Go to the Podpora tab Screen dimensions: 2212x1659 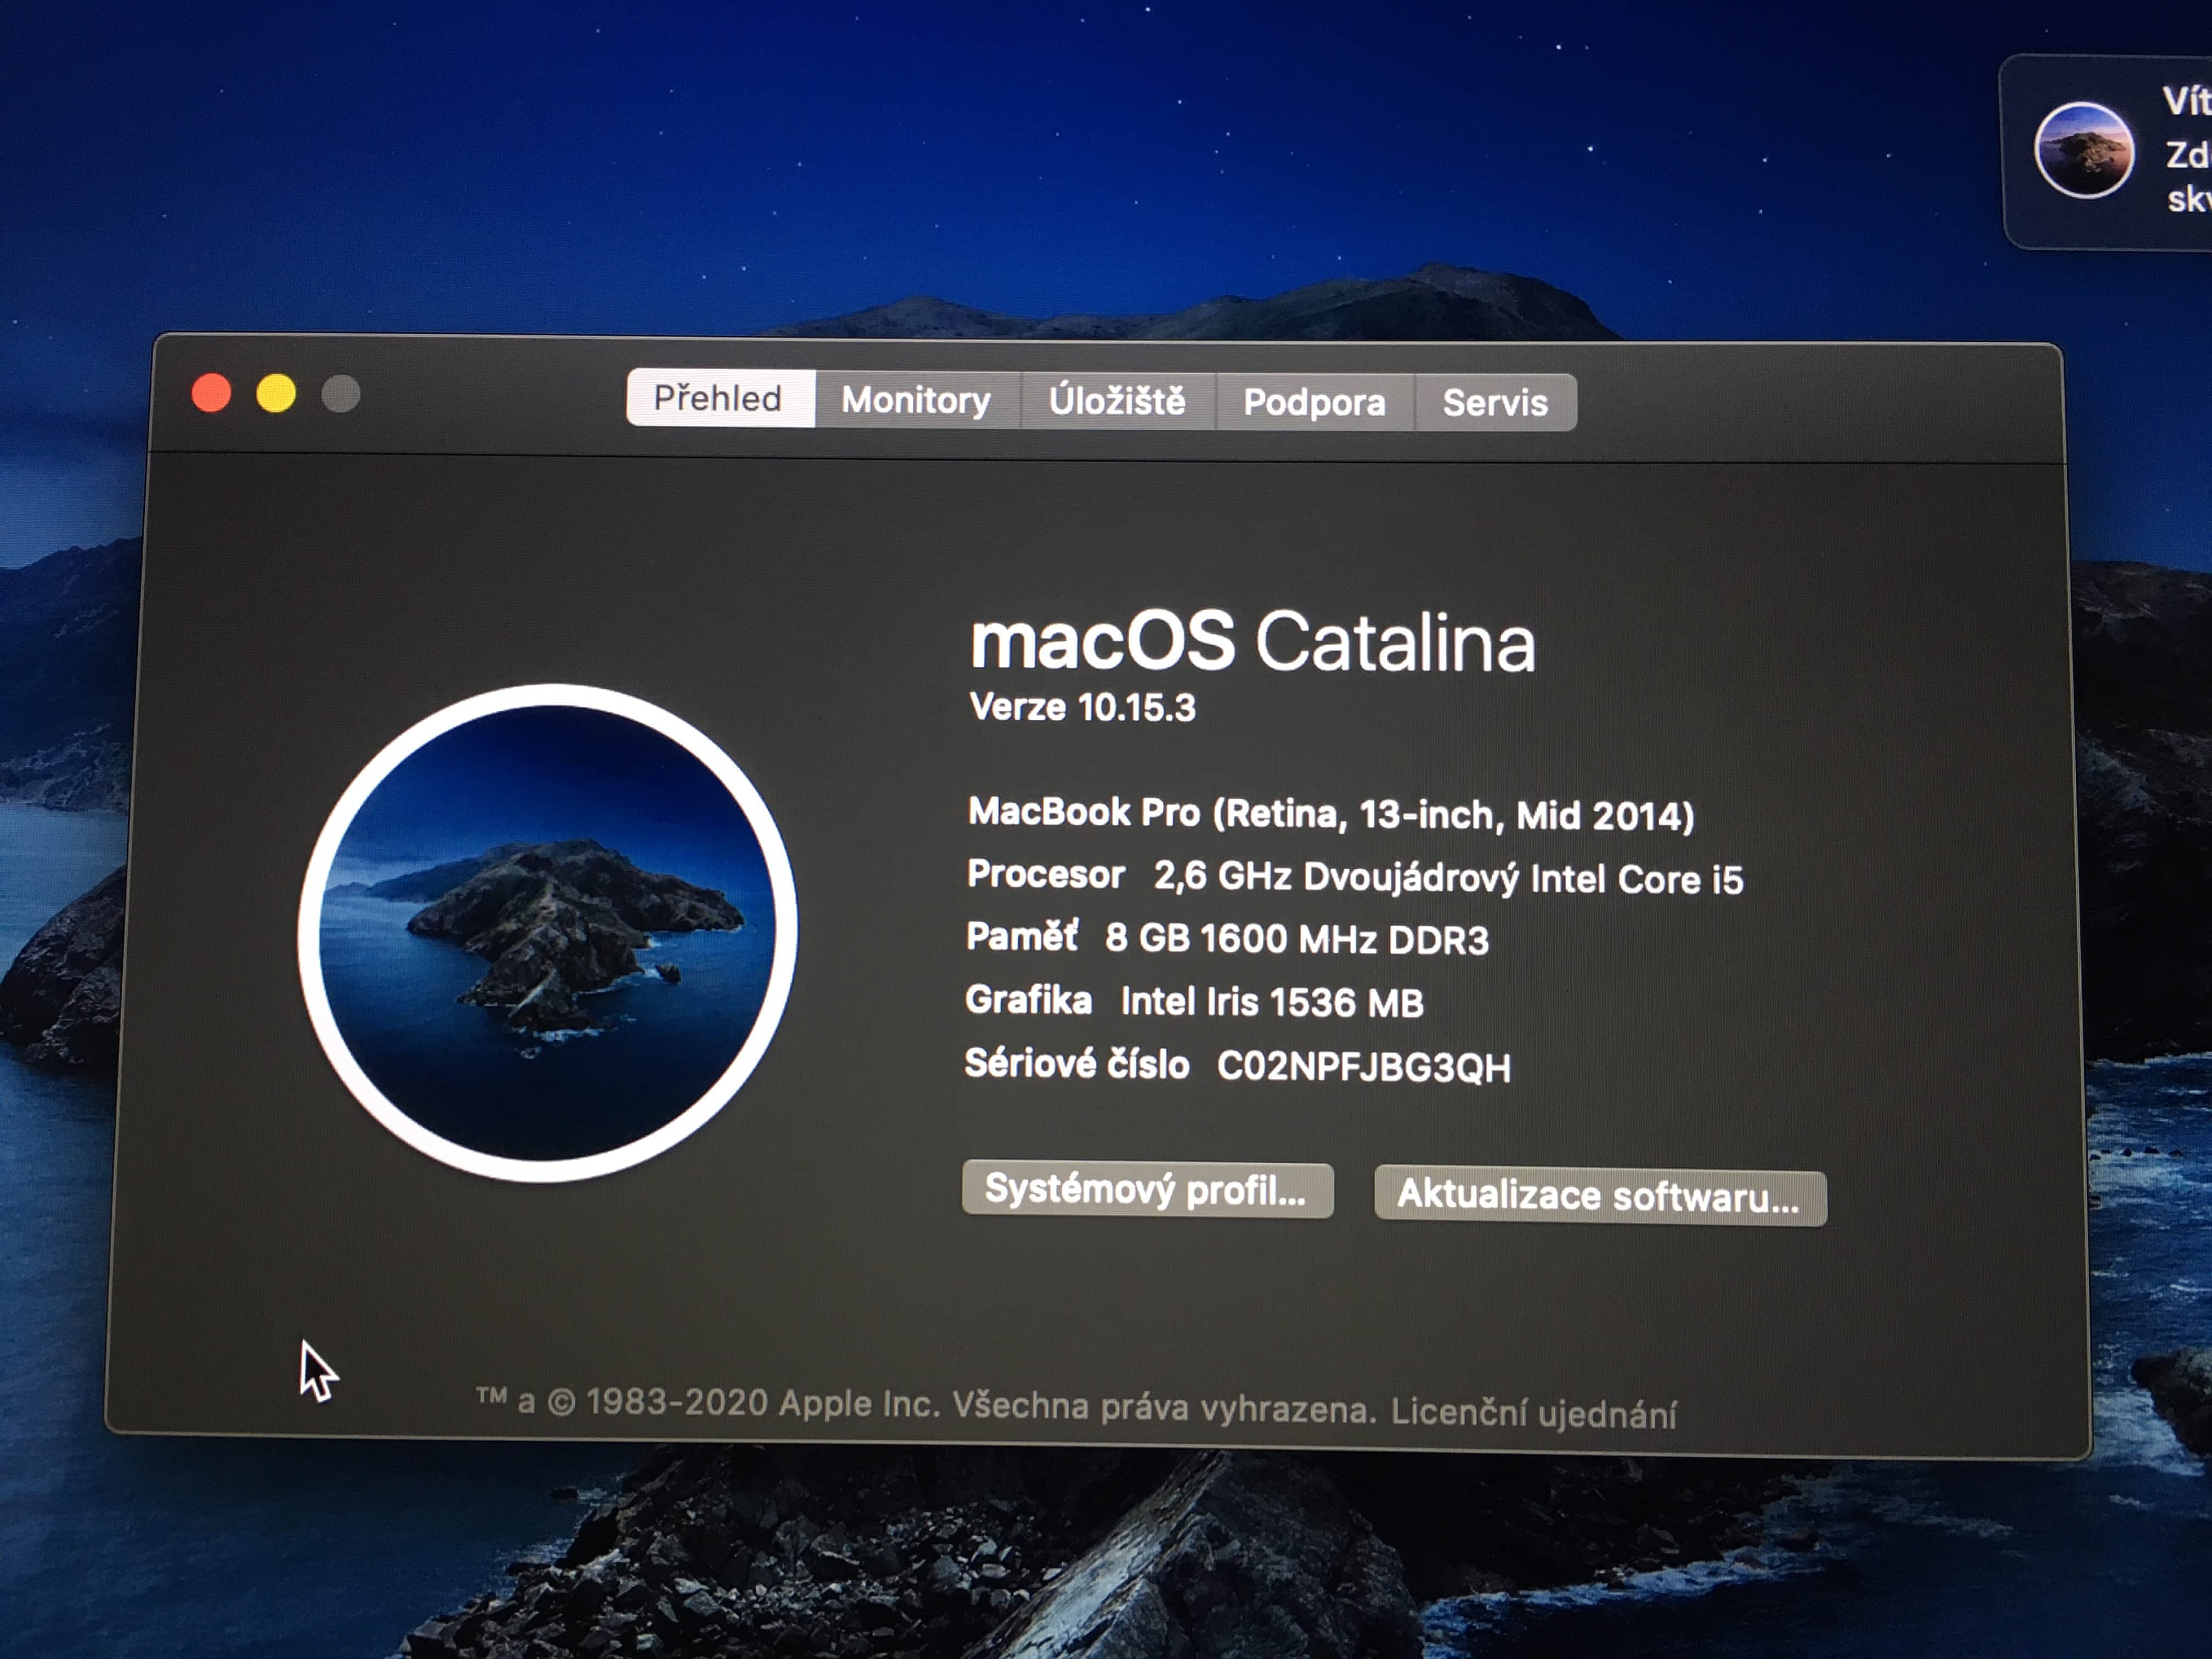click(x=1314, y=402)
